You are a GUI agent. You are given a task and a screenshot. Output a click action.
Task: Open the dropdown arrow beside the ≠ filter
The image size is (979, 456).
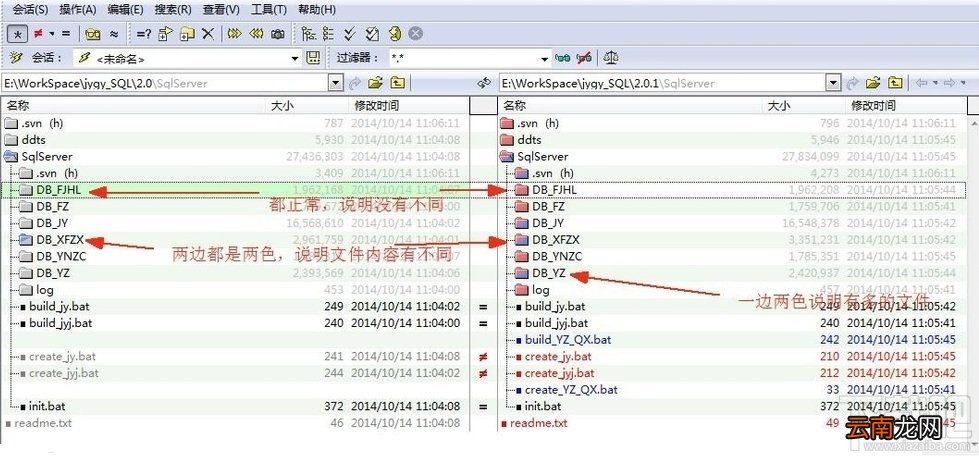(52, 34)
